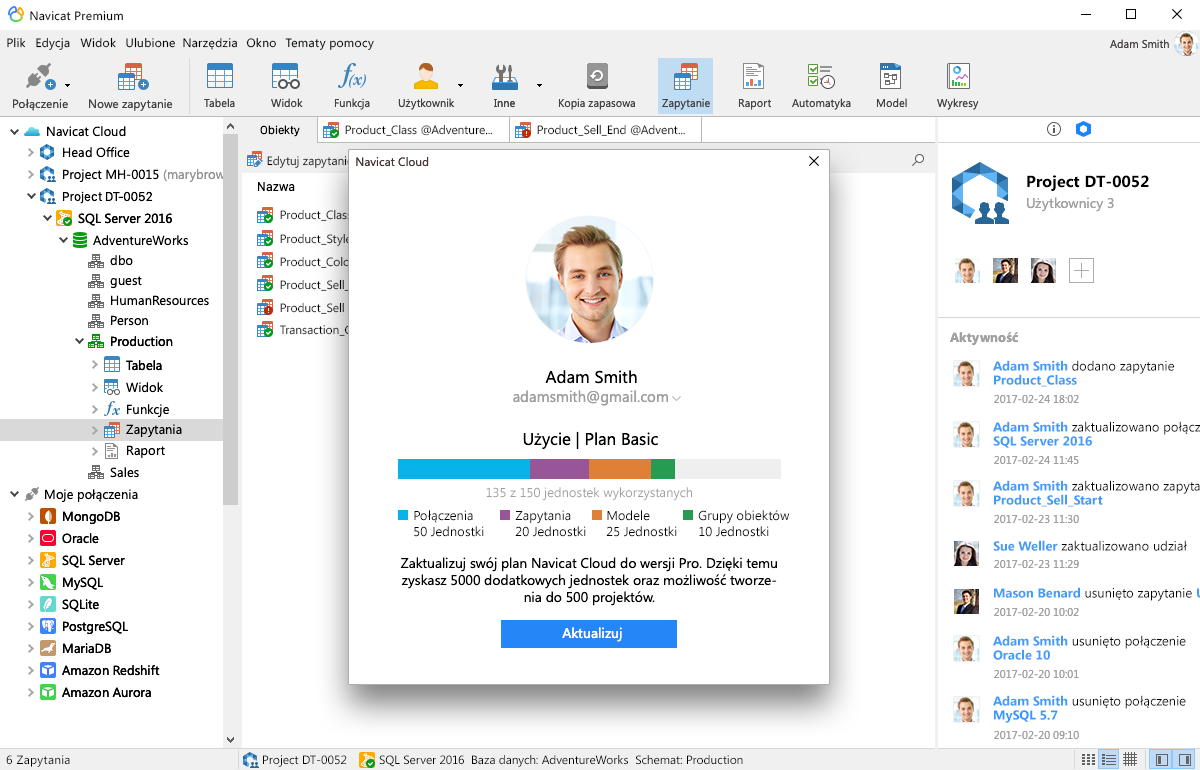The height and width of the screenshot is (770, 1200).
Task: Close the Navicat Cloud dialog
Action: click(814, 161)
